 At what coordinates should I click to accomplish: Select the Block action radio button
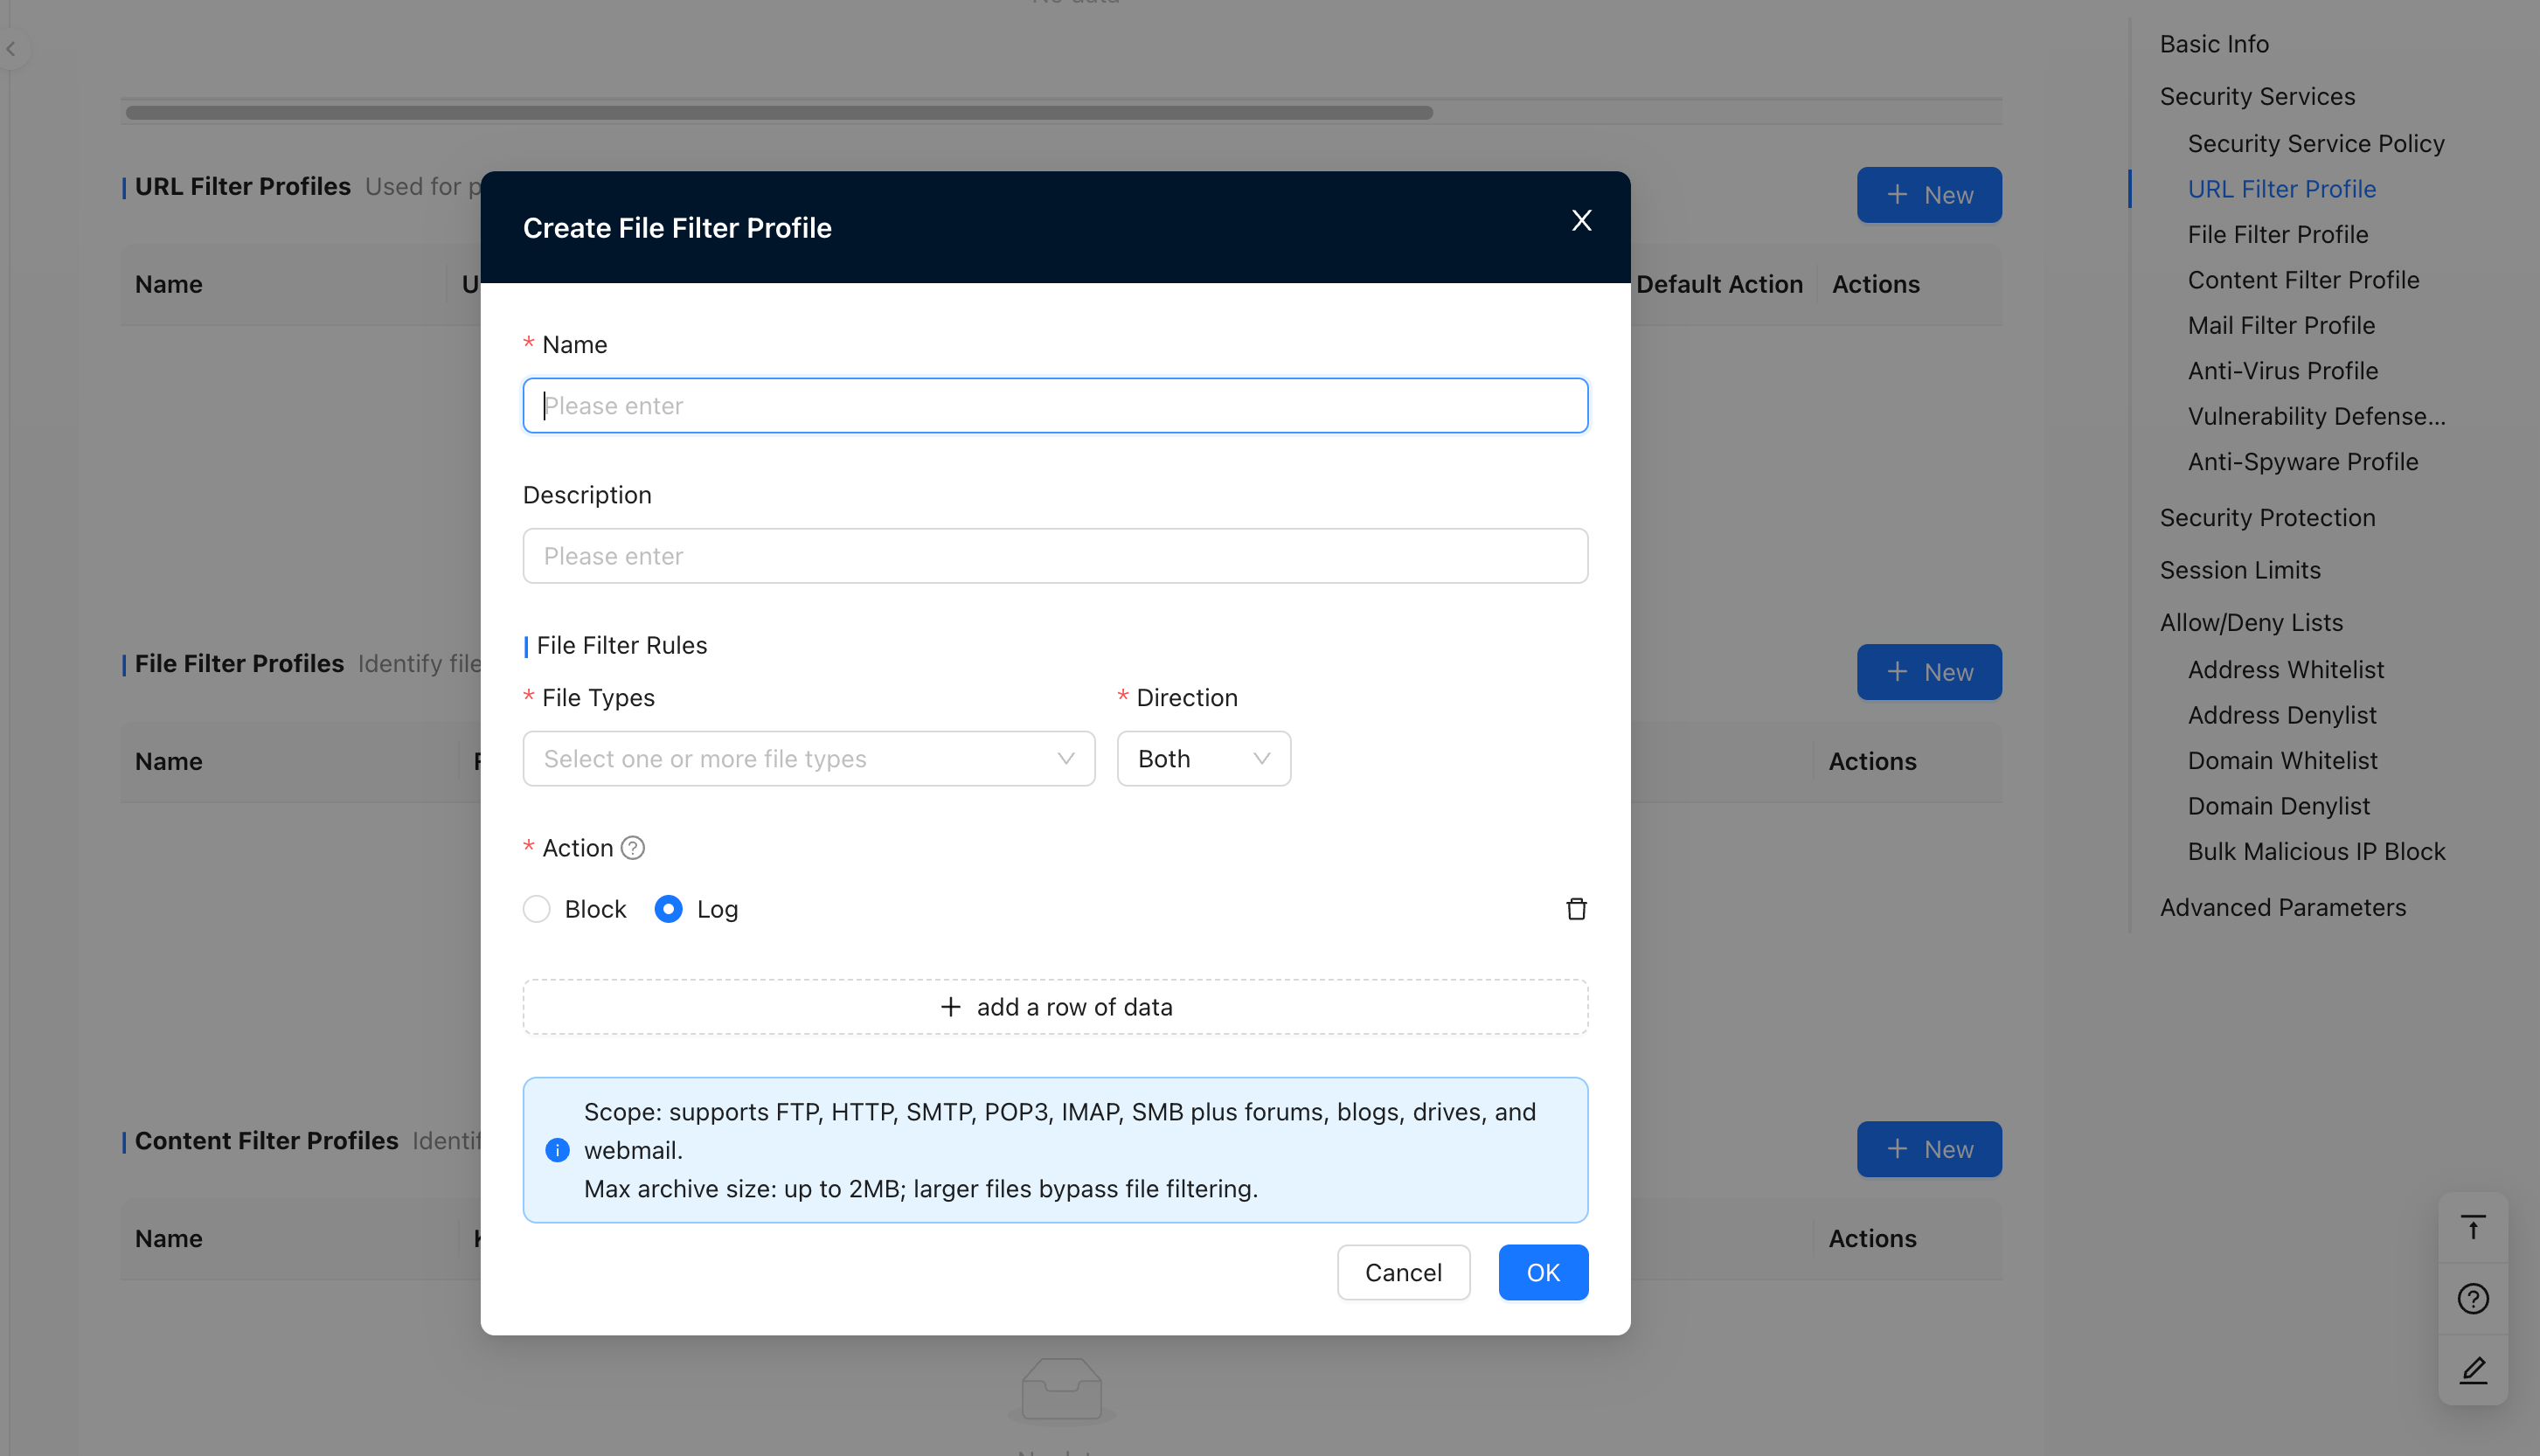pos(537,909)
